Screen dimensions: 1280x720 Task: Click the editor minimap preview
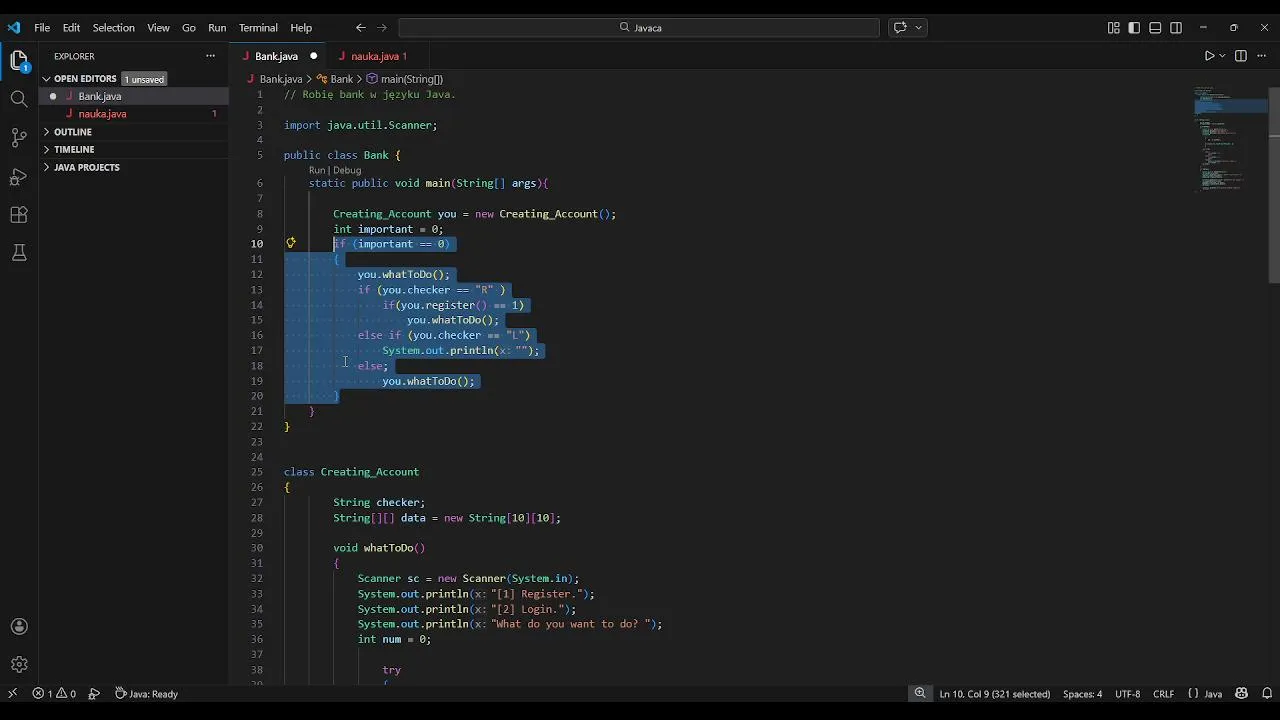tap(1230, 140)
